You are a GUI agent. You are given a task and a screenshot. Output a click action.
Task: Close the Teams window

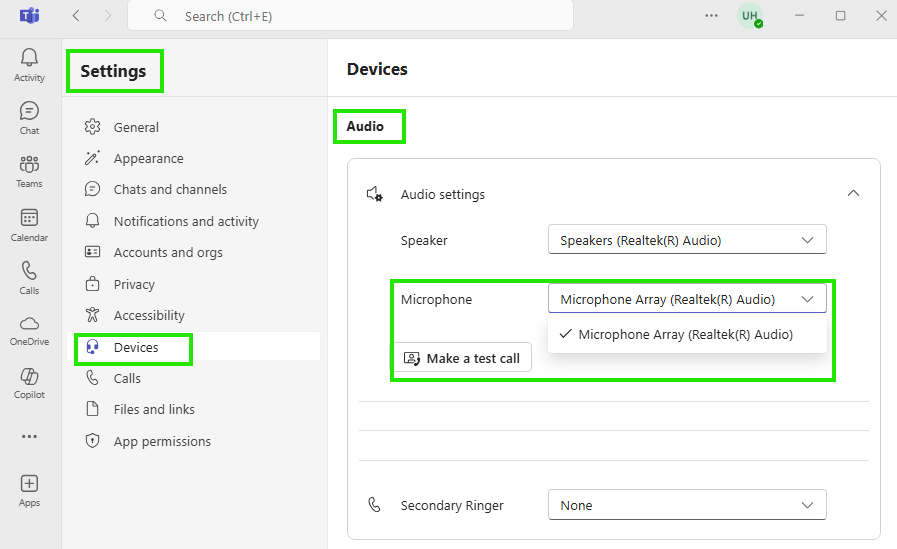(x=882, y=15)
